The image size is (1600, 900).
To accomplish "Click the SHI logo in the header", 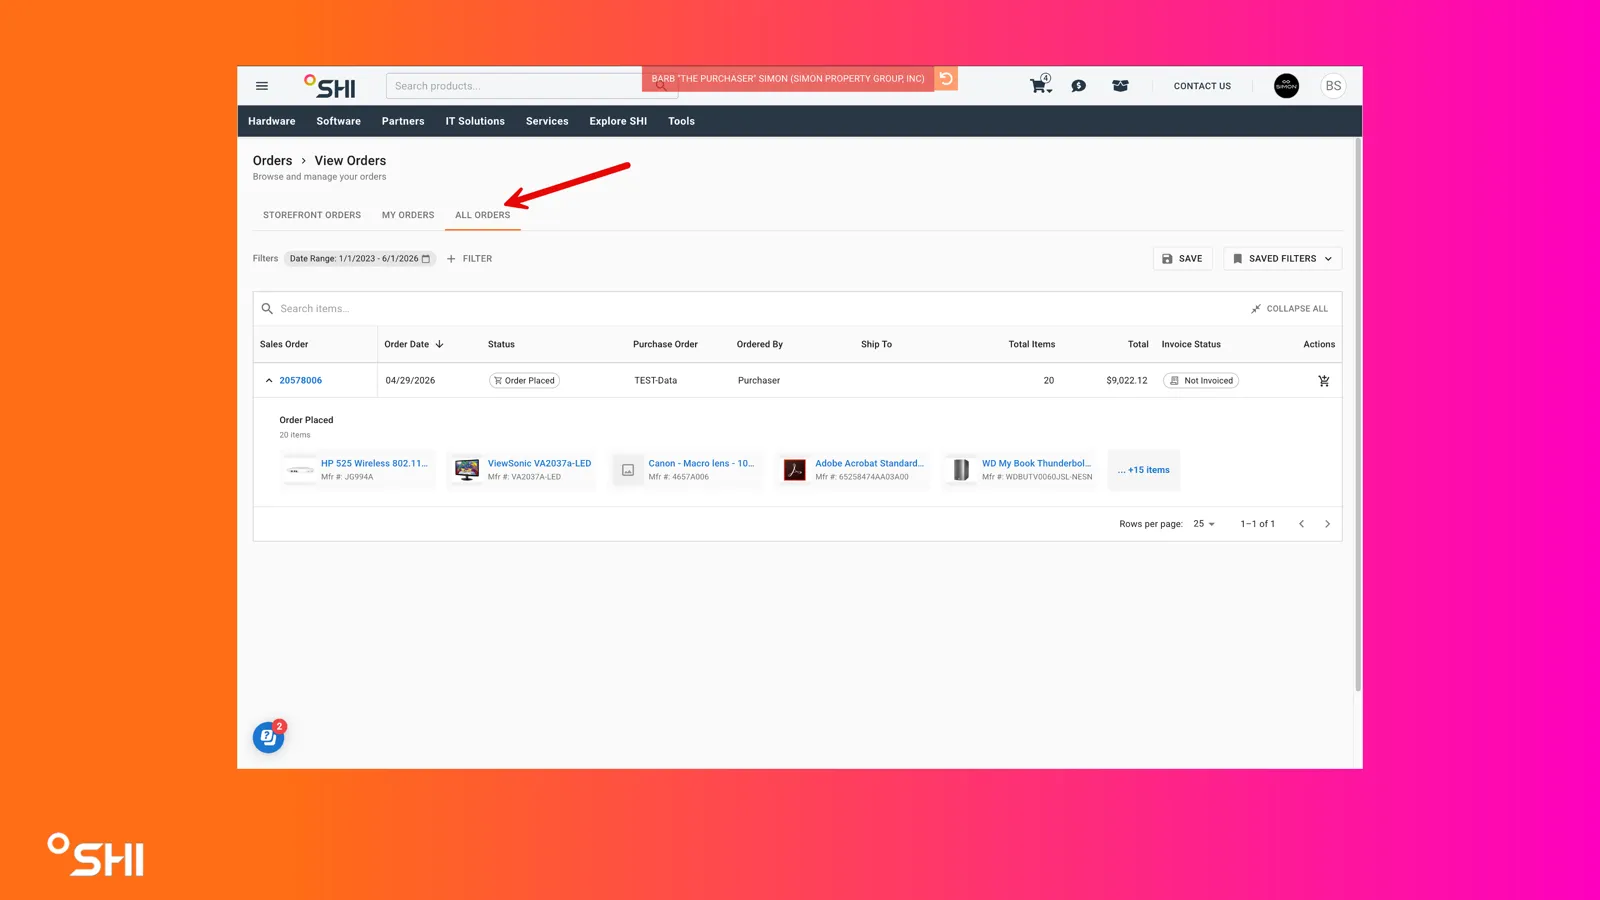I will point(330,86).
